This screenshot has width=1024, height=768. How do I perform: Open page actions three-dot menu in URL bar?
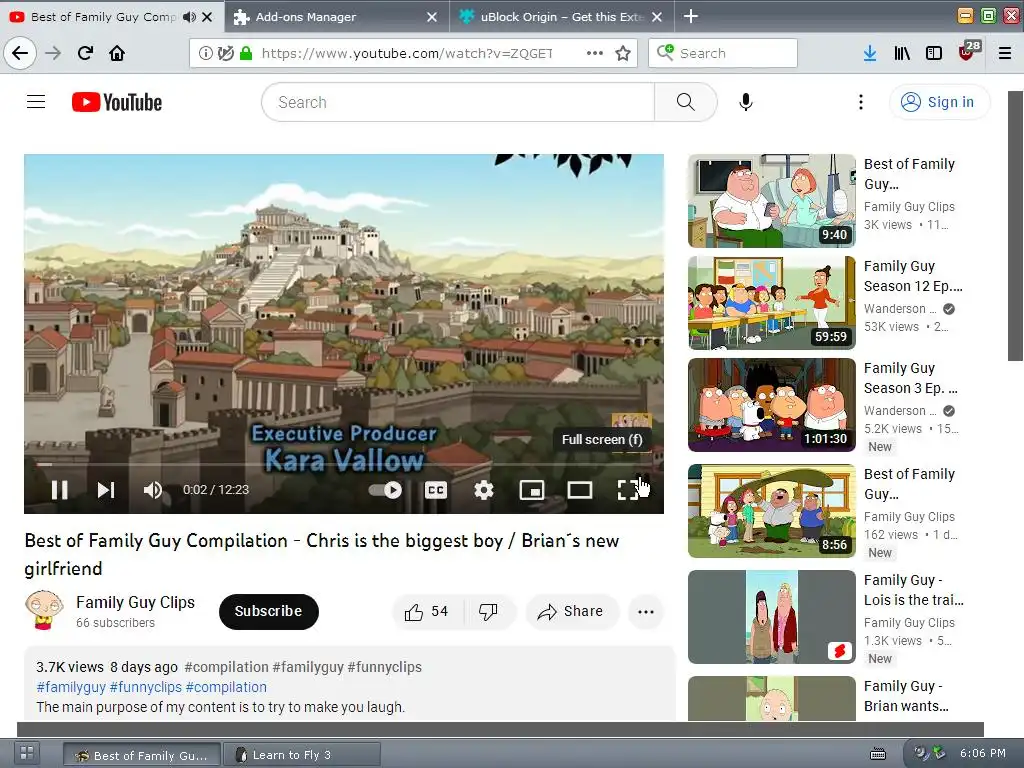(x=594, y=53)
